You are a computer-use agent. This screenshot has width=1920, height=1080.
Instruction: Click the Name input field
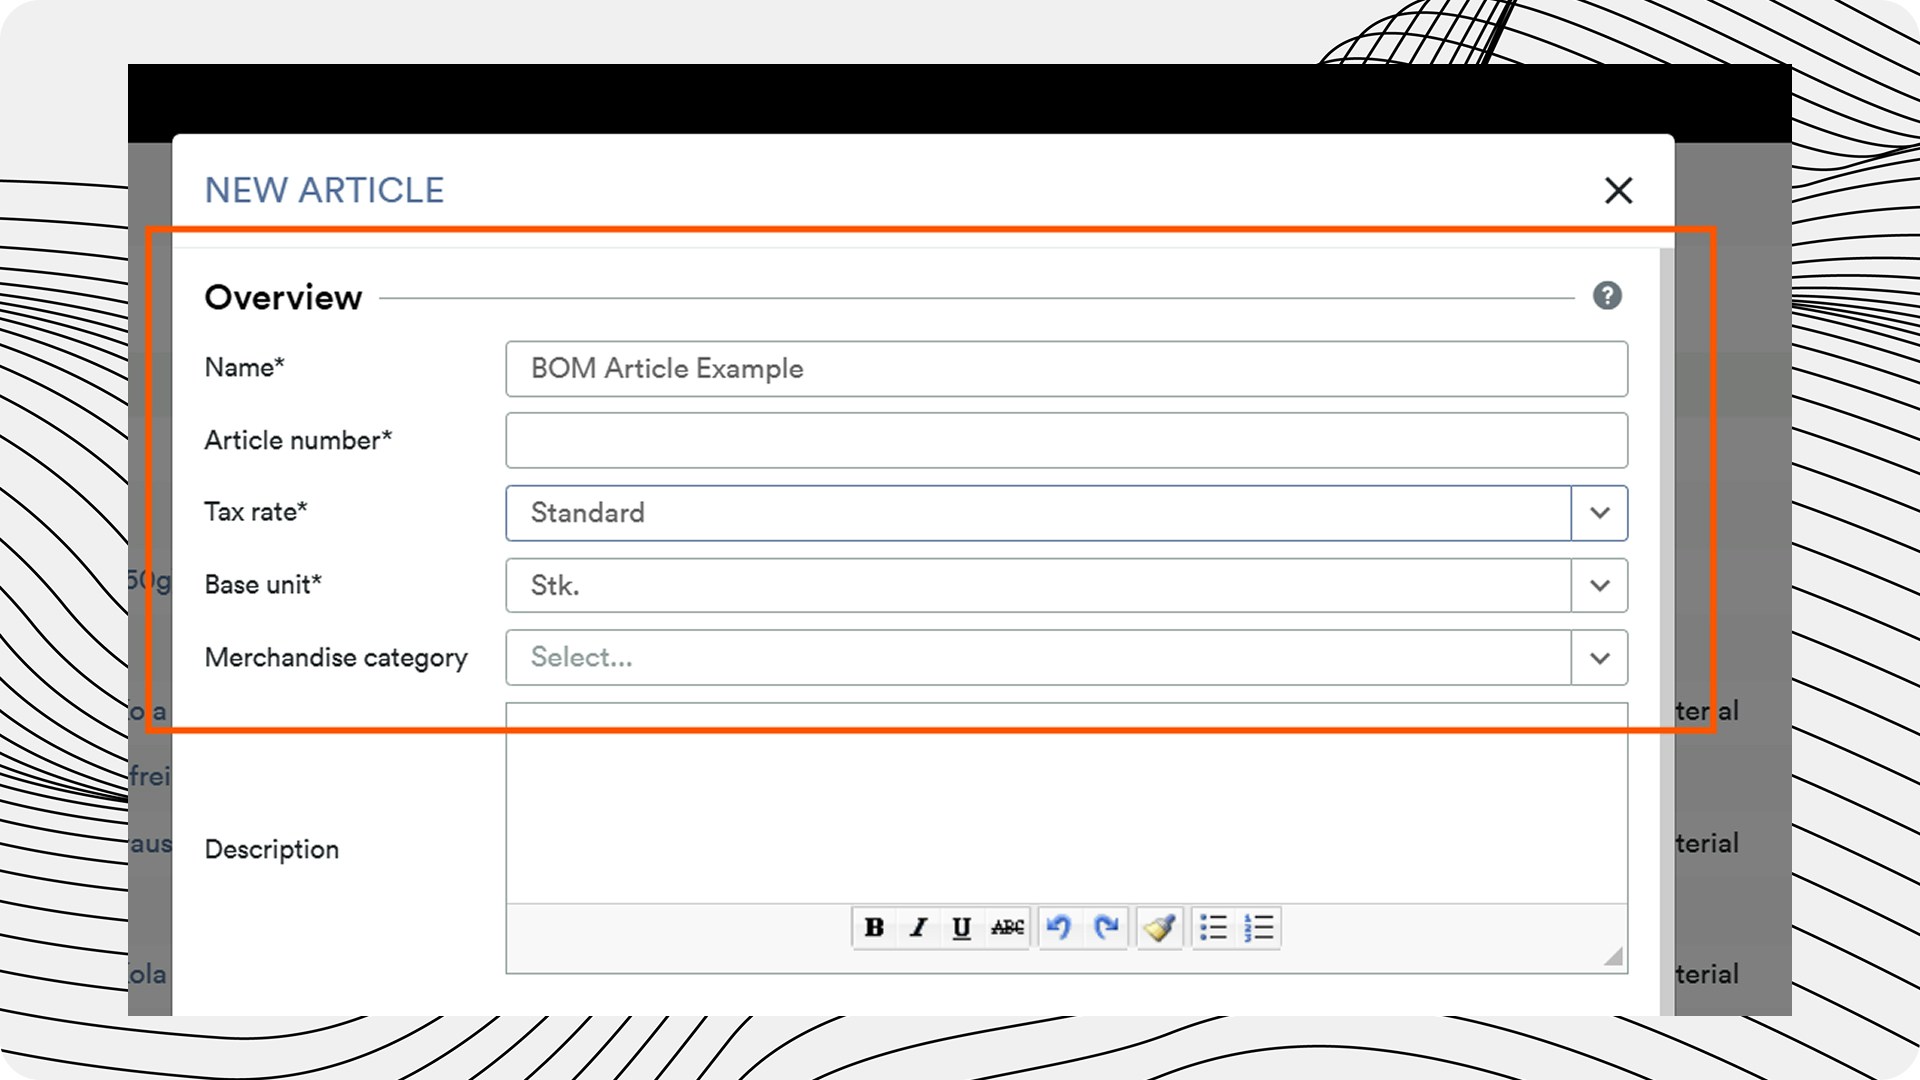click(x=1066, y=369)
